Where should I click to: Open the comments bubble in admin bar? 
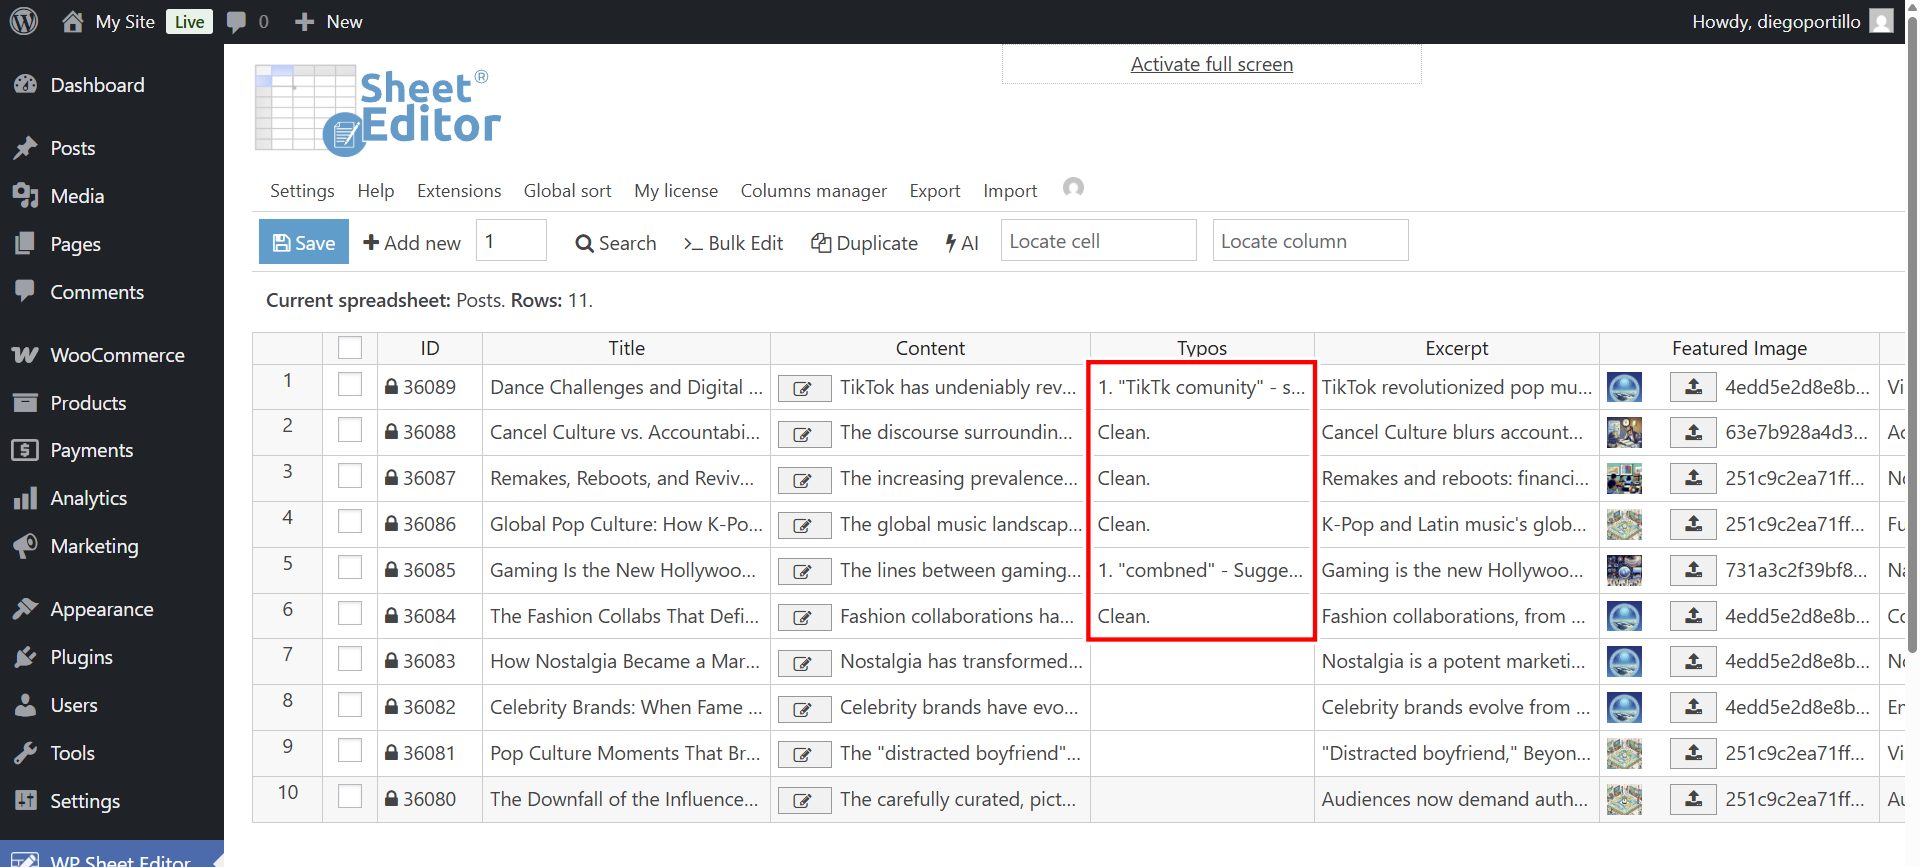click(237, 22)
